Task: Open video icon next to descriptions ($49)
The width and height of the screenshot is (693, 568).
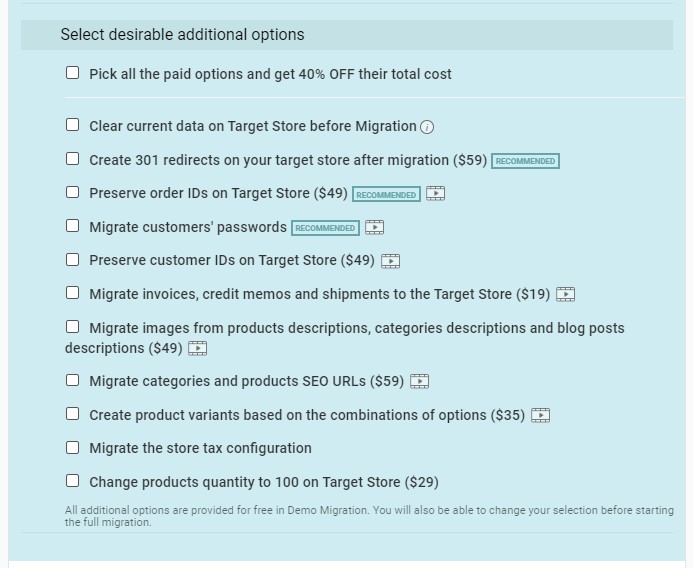Action: pyautogui.click(x=198, y=348)
